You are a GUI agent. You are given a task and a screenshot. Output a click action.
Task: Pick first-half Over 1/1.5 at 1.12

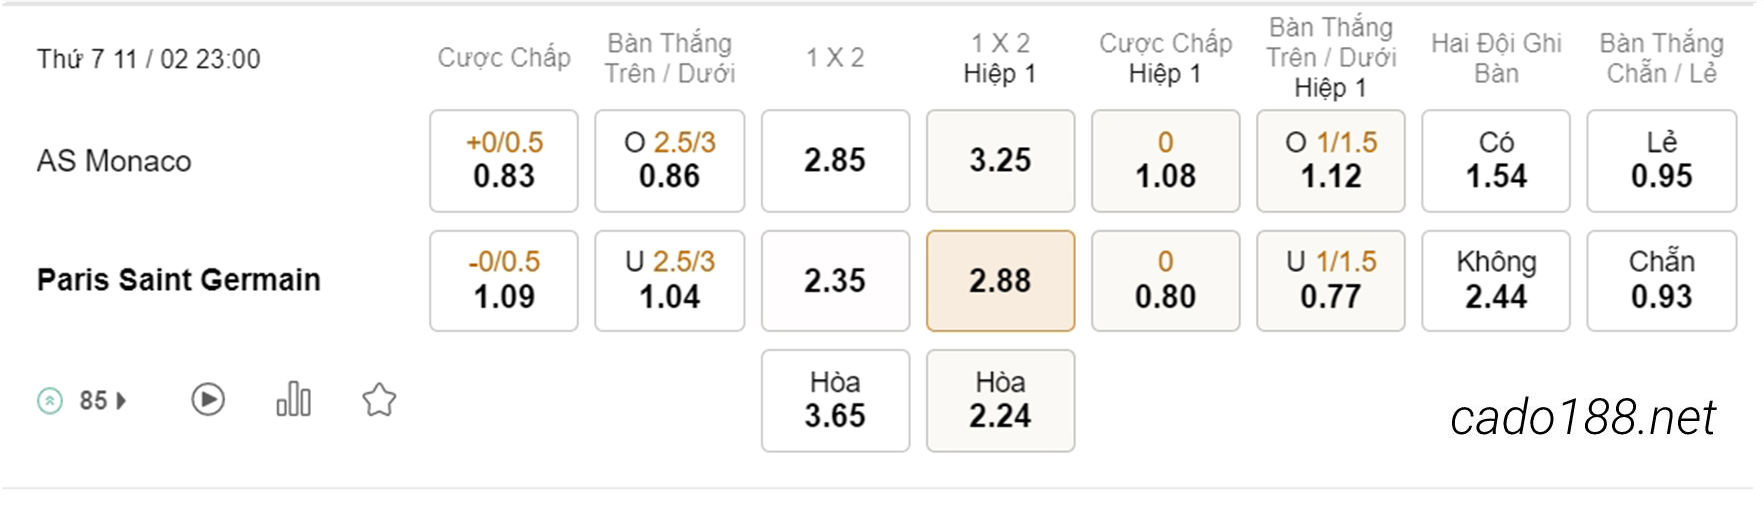pos(1331,161)
